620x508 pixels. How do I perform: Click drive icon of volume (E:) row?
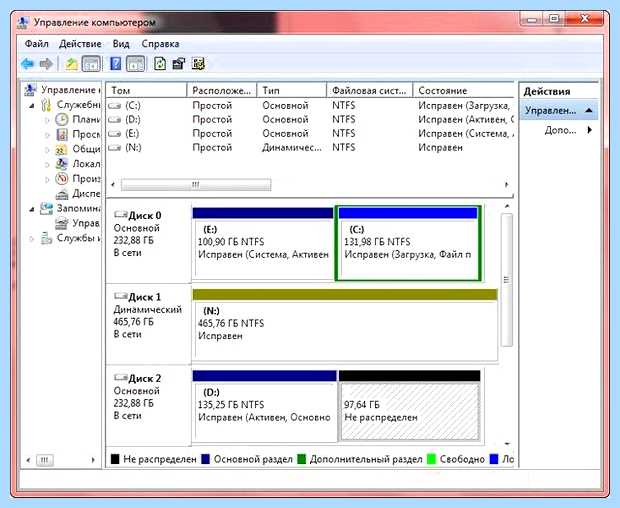(115, 134)
